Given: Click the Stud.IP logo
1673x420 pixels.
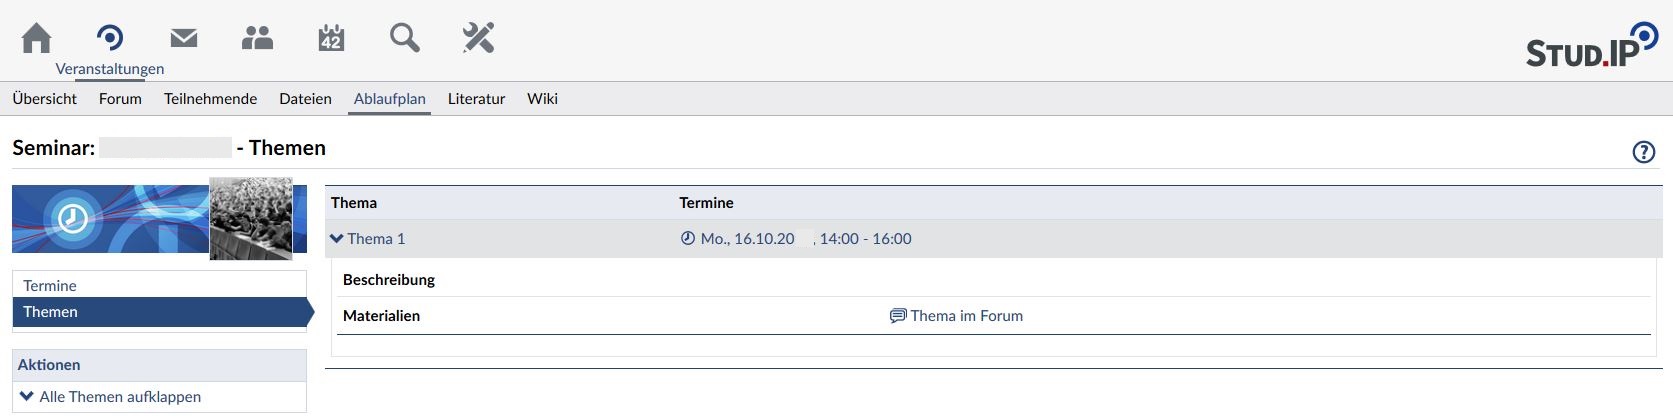Looking at the screenshot, I should click(x=1590, y=46).
